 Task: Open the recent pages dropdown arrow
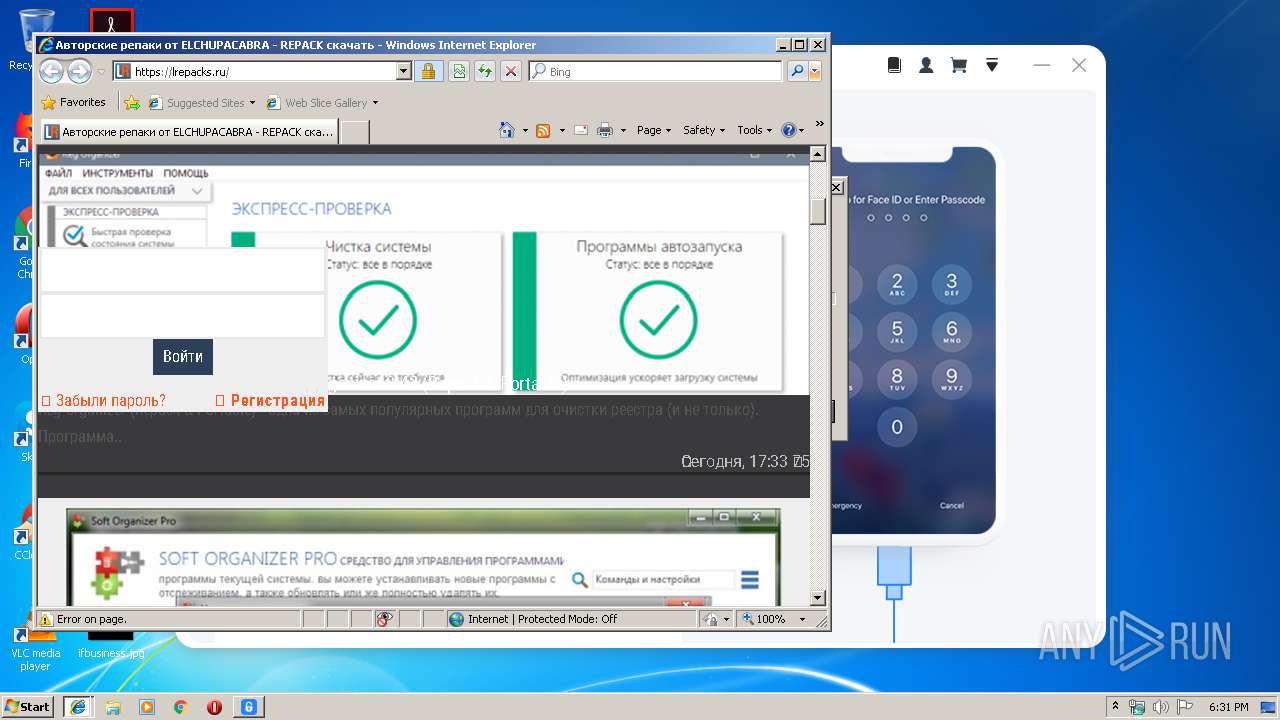tap(101, 72)
